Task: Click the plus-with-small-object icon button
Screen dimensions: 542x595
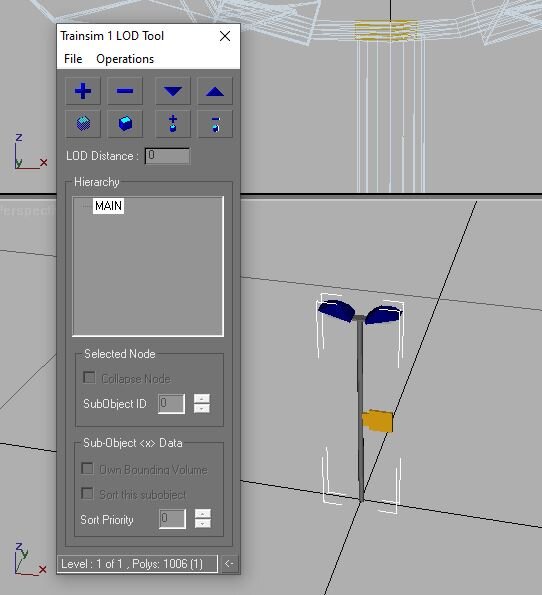Action: pyautogui.click(x=173, y=124)
